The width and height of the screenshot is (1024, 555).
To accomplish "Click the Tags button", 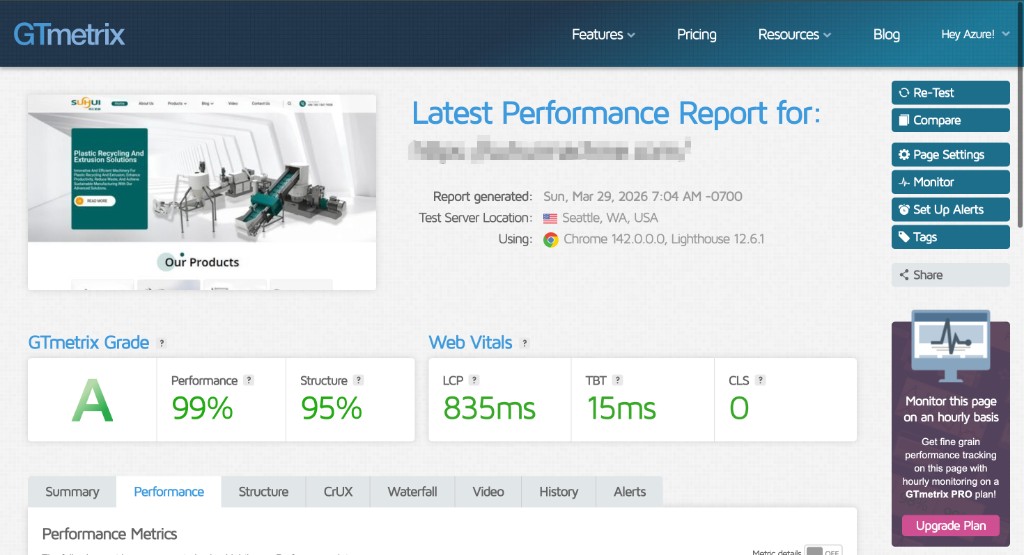I will pyautogui.click(x=950, y=237).
